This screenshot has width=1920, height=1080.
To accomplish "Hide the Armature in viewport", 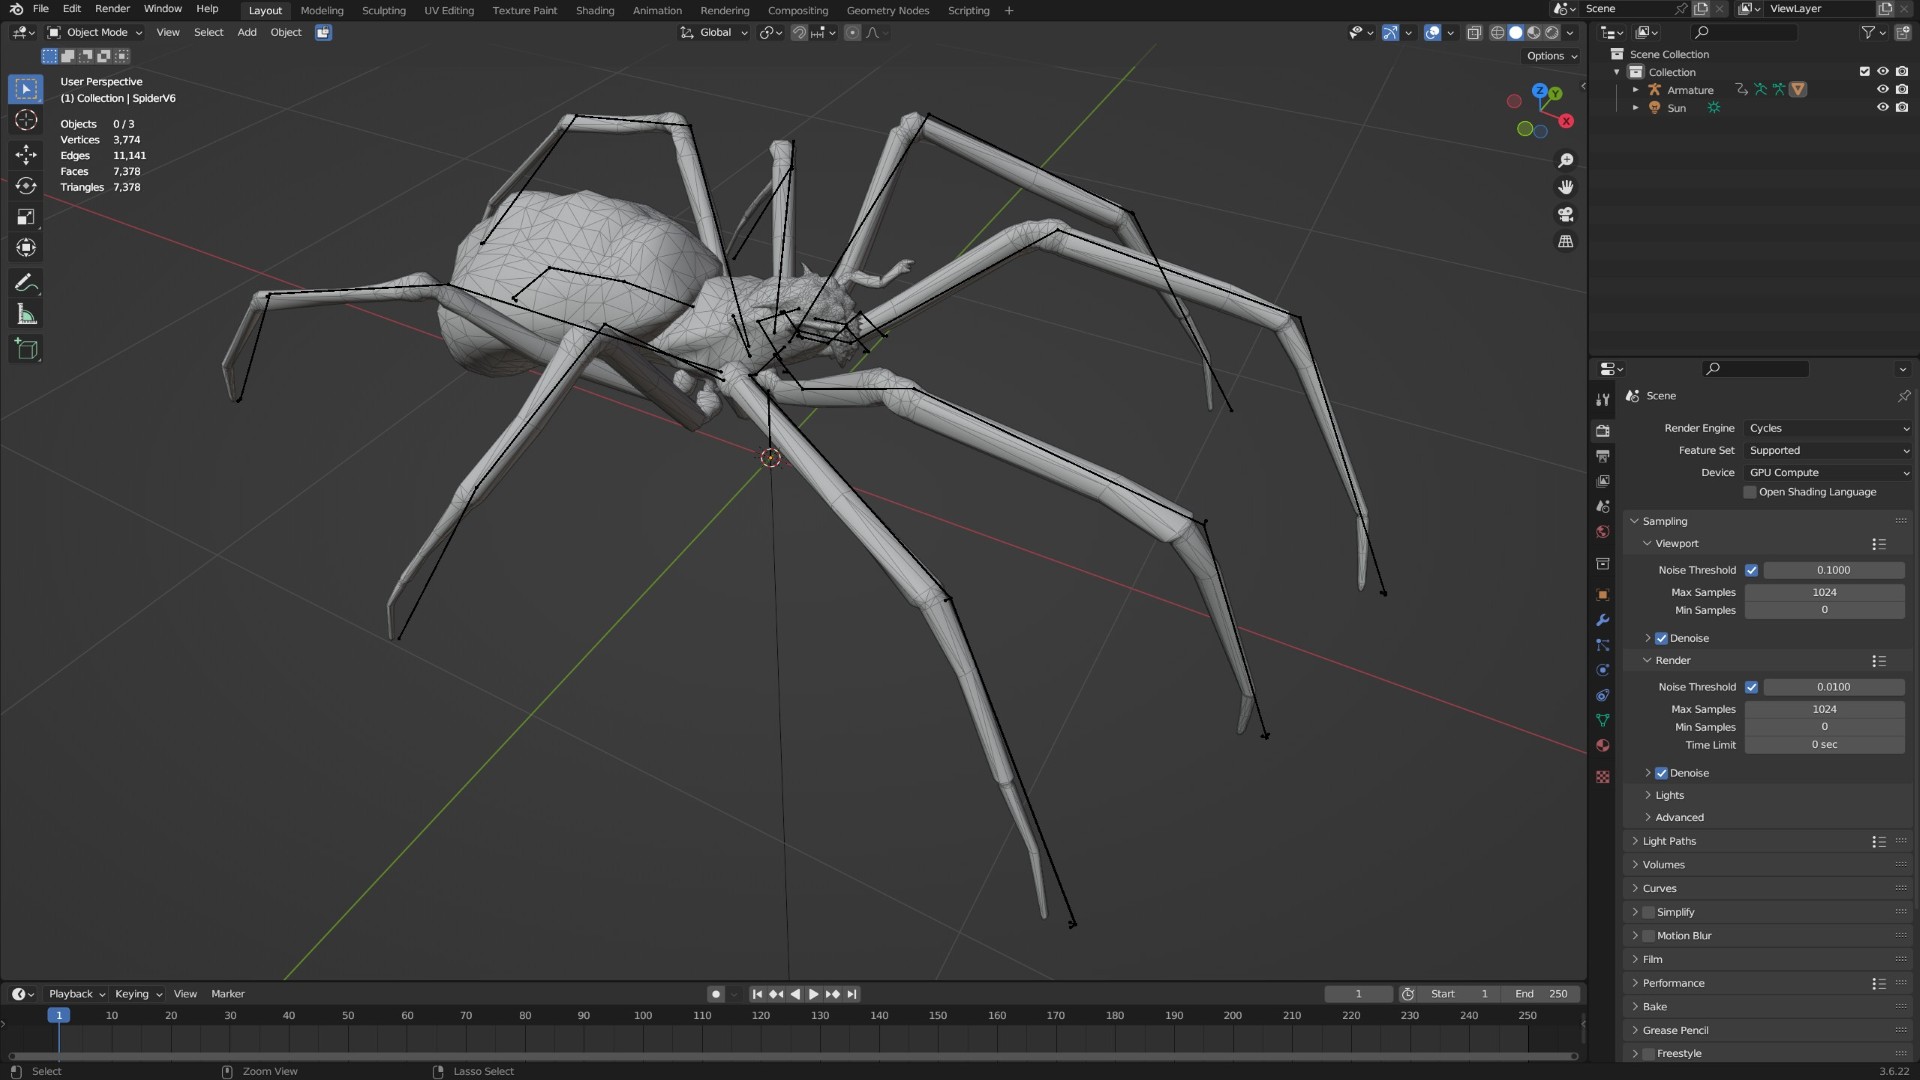I will click(1883, 90).
